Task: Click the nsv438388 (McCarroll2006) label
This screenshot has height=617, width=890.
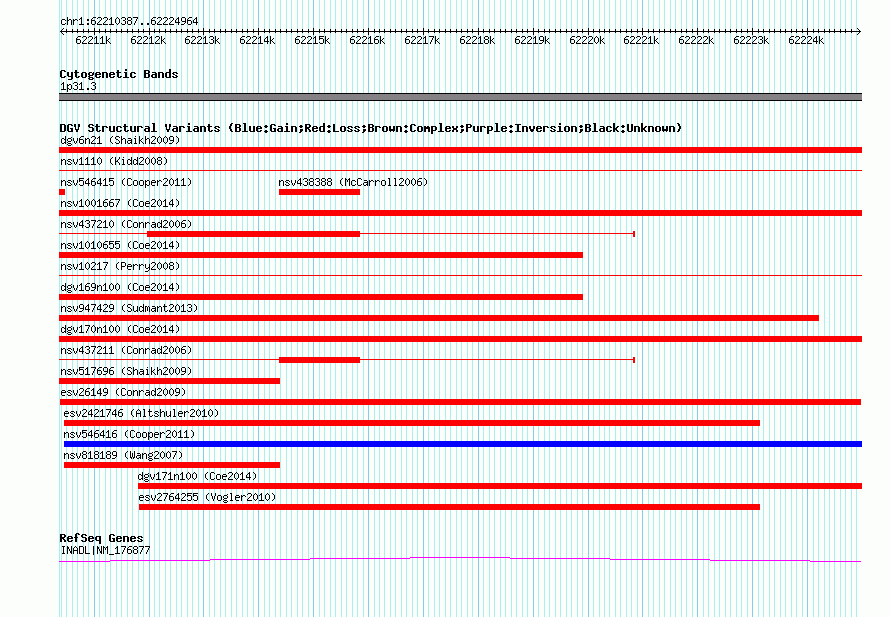Action: (353, 182)
